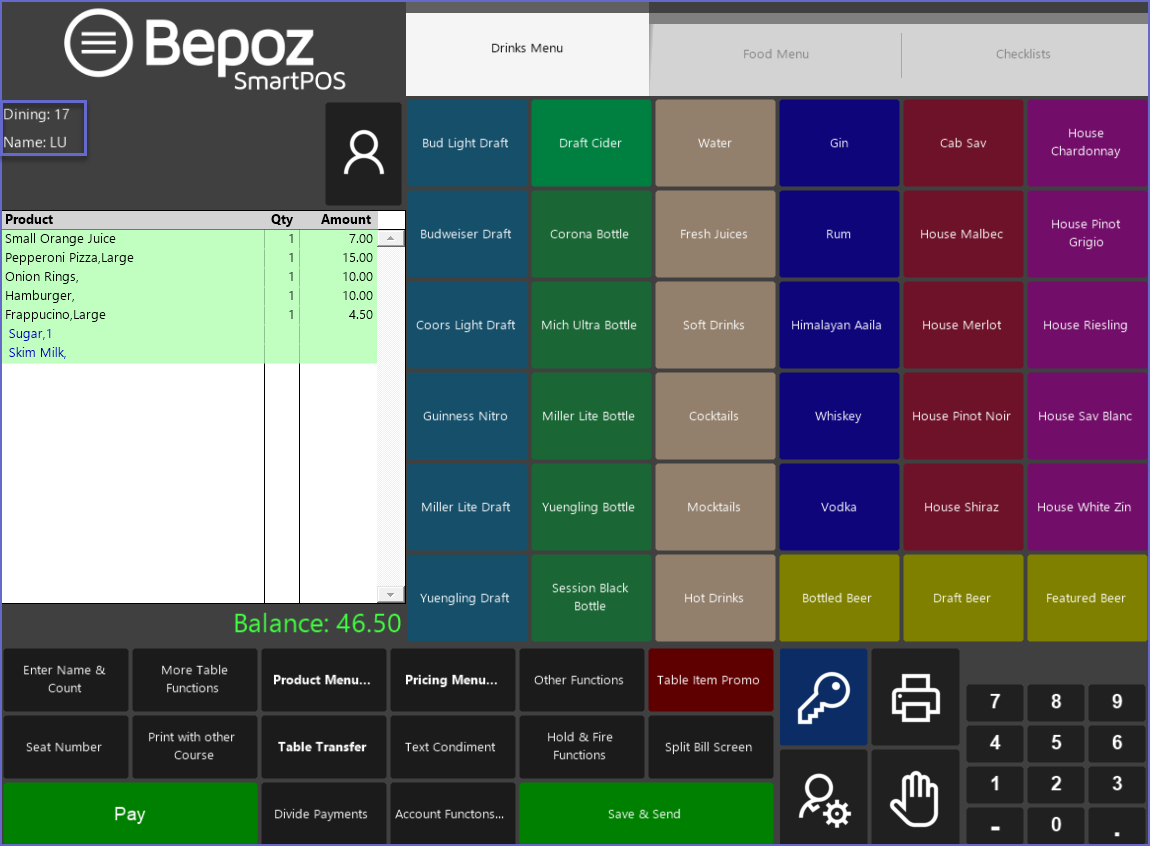The height and width of the screenshot is (846, 1150).
Task: Add Guinness Nitro to the order
Action: click(465, 416)
